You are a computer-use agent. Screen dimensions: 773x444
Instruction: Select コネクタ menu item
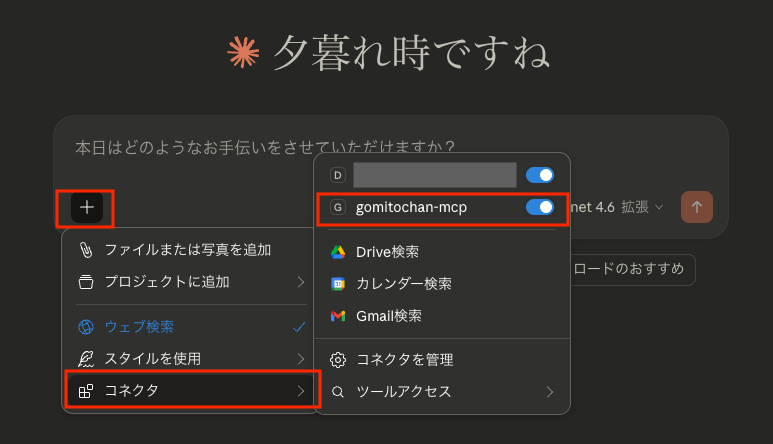[191, 391]
